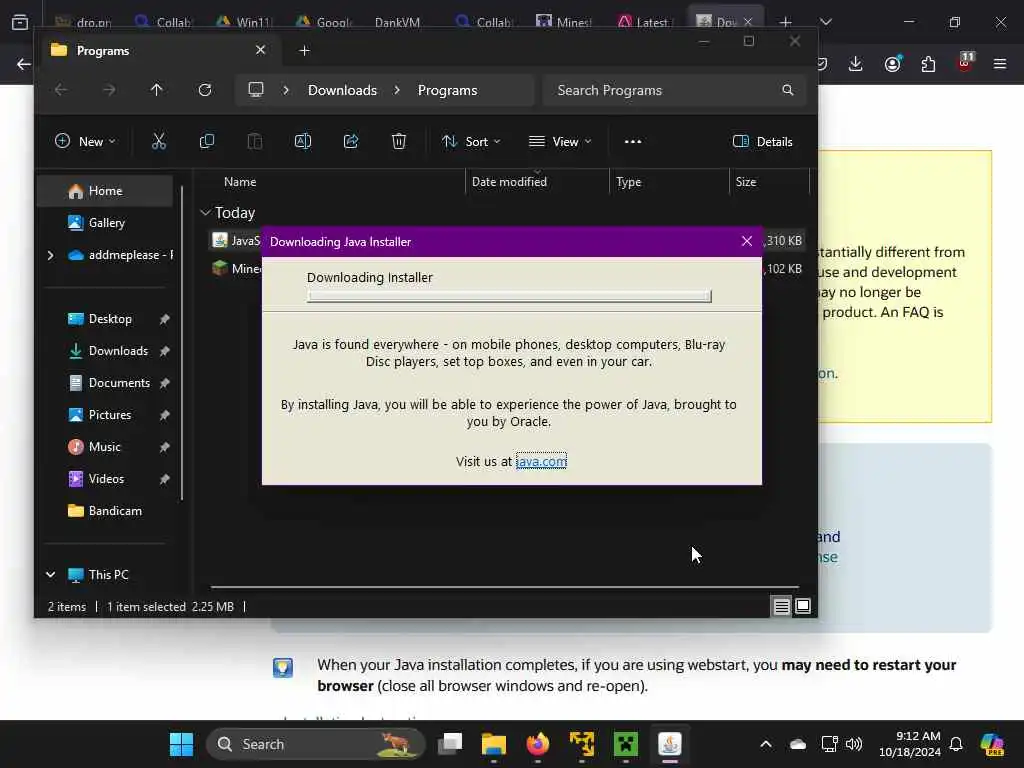This screenshot has width=1024, height=768.
Task: Click the Windows taskbar Search box
Action: [316, 744]
